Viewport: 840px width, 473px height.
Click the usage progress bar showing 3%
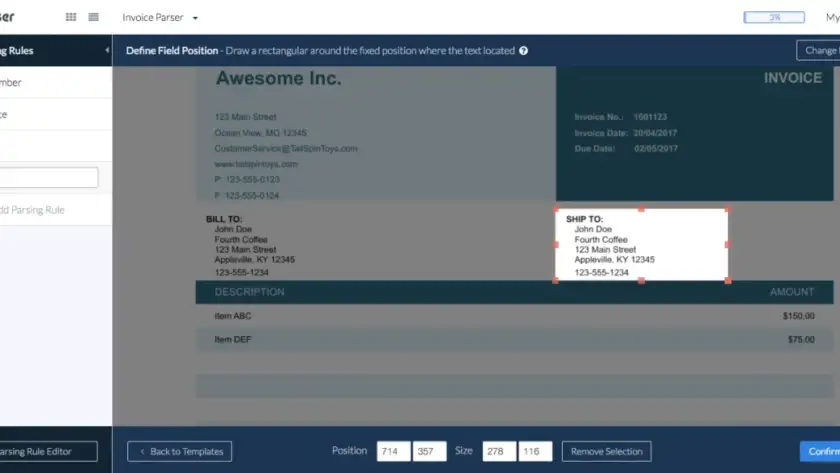[774, 17]
